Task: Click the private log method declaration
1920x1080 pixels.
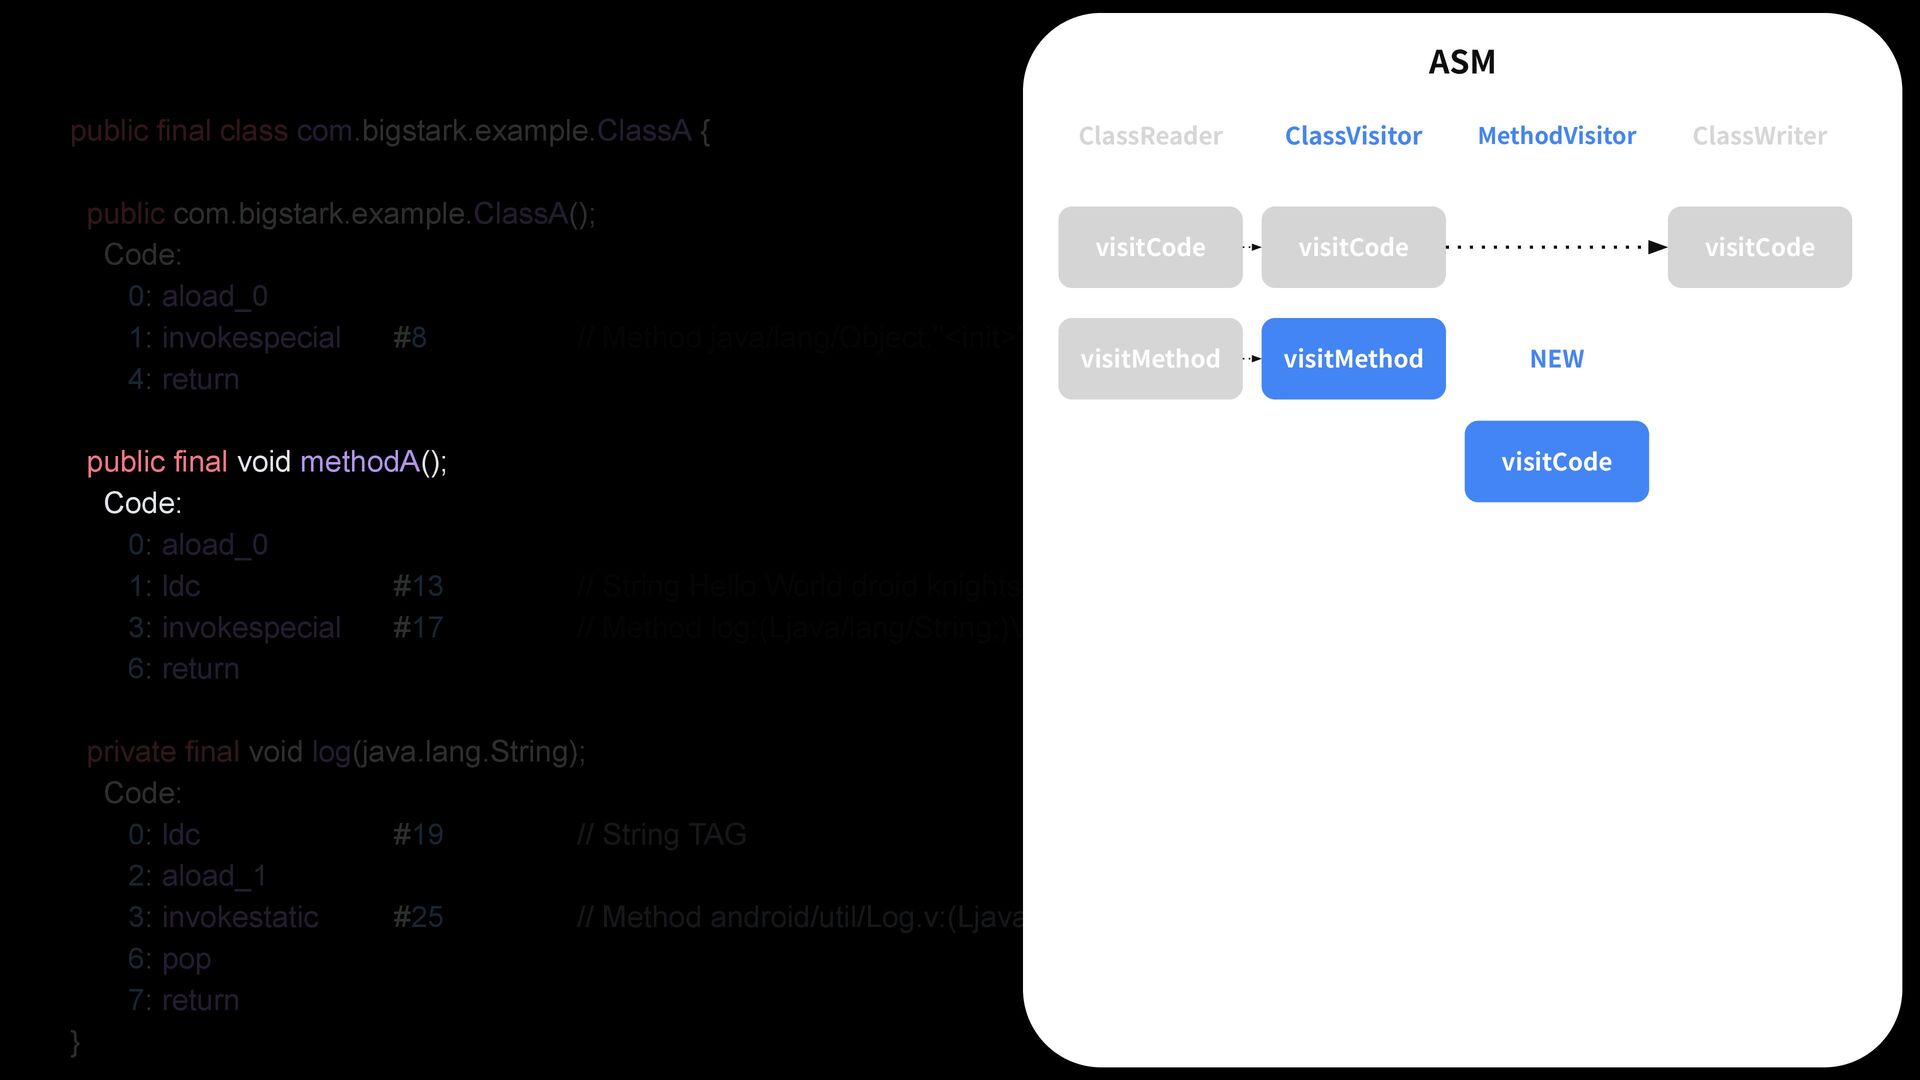Action: (335, 752)
